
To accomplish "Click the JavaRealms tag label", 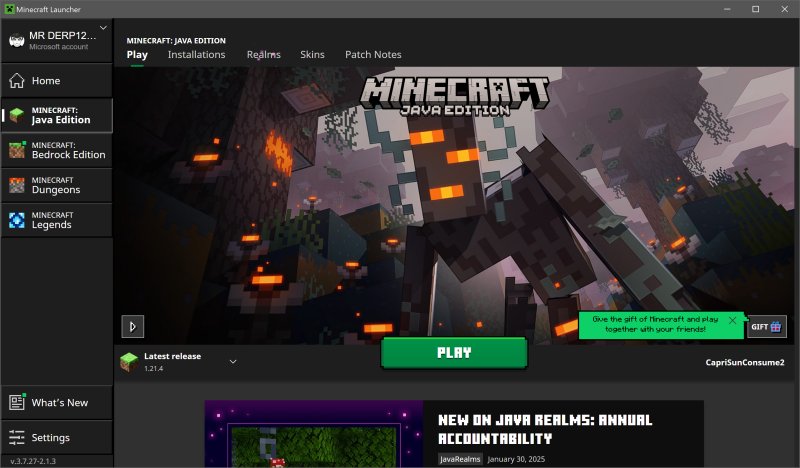I will [460, 459].
